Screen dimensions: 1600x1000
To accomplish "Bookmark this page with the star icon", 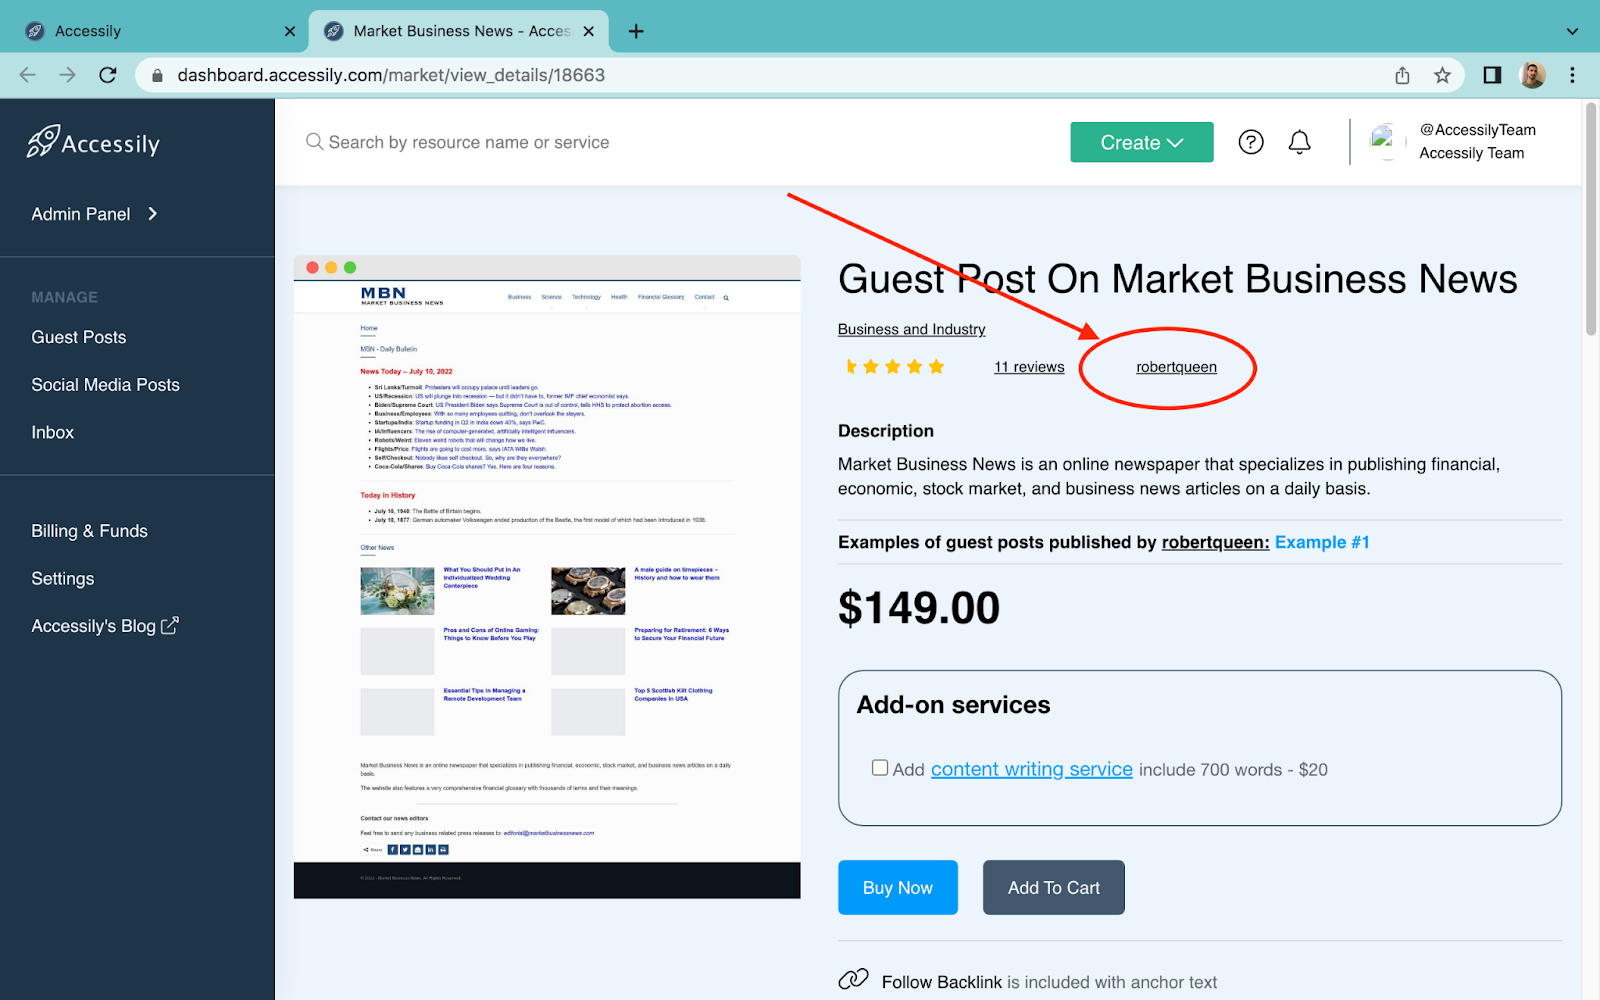I will coord(1442,75).
